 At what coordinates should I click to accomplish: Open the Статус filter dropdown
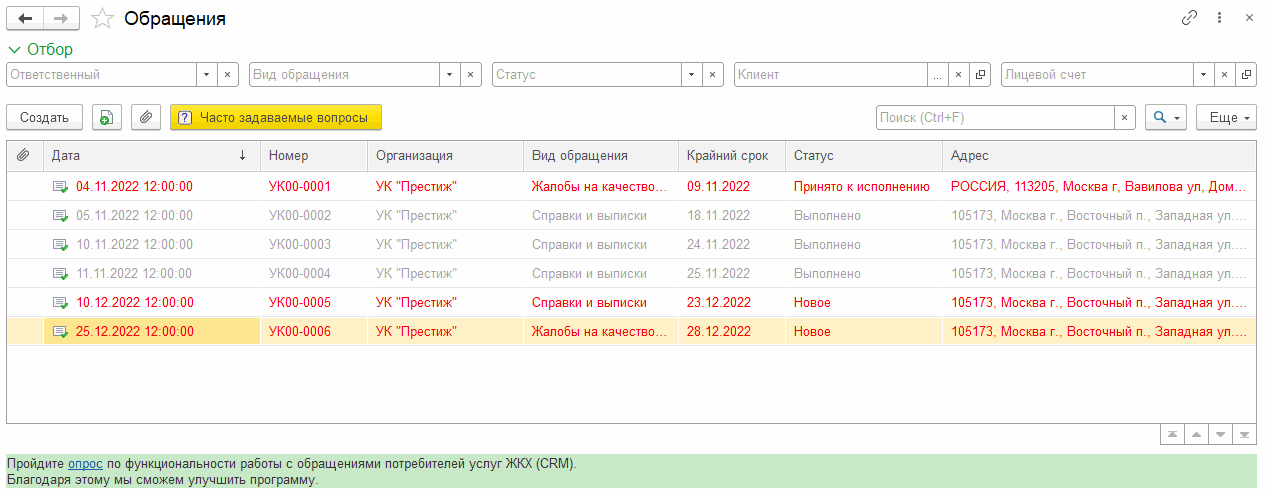point(692,75)
